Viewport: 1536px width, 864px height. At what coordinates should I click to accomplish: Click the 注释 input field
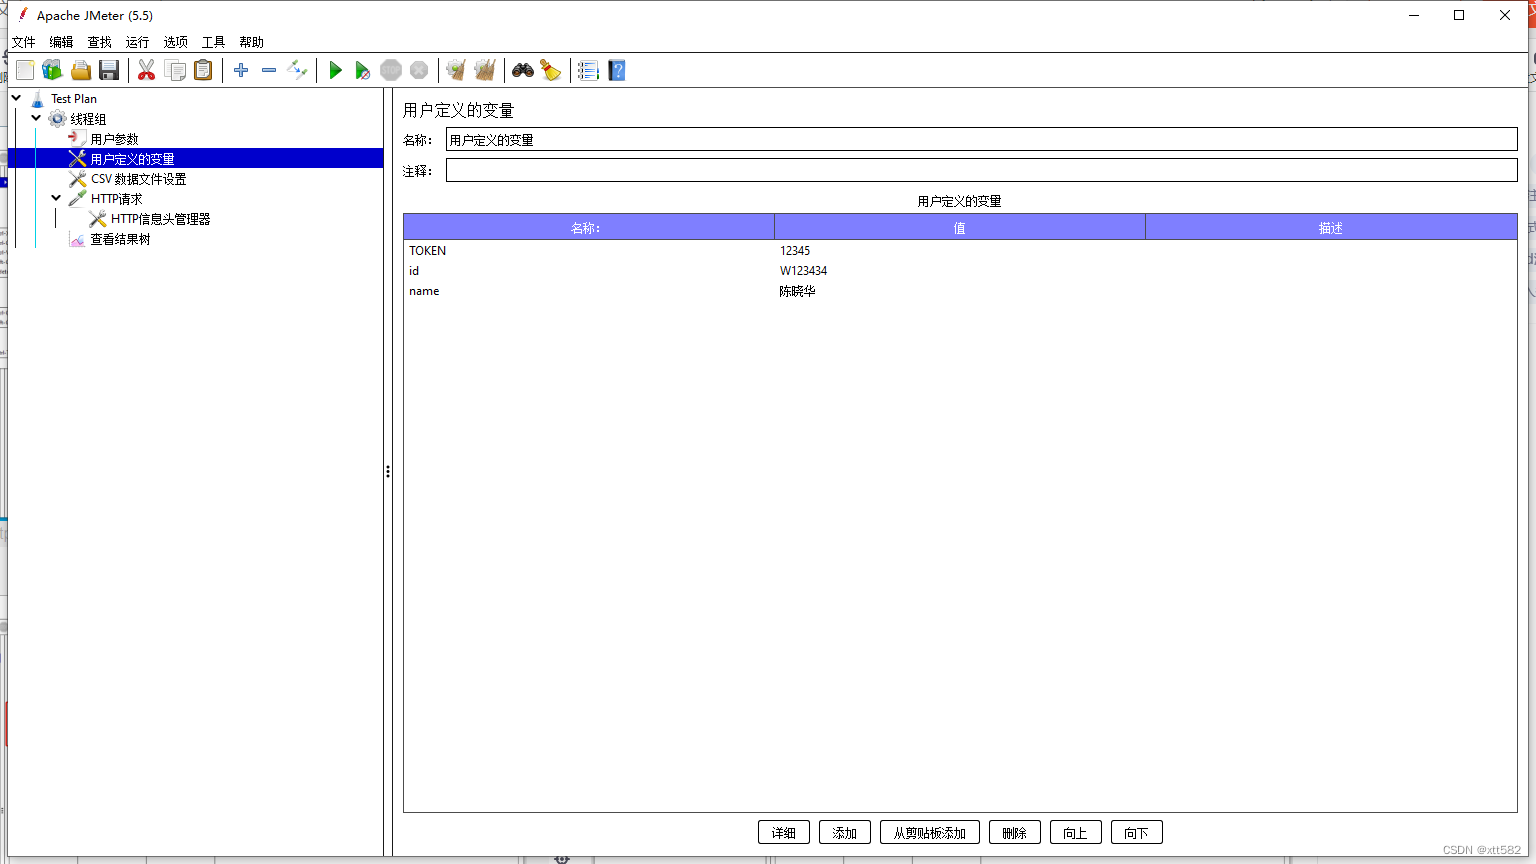(x=981, y=170)
